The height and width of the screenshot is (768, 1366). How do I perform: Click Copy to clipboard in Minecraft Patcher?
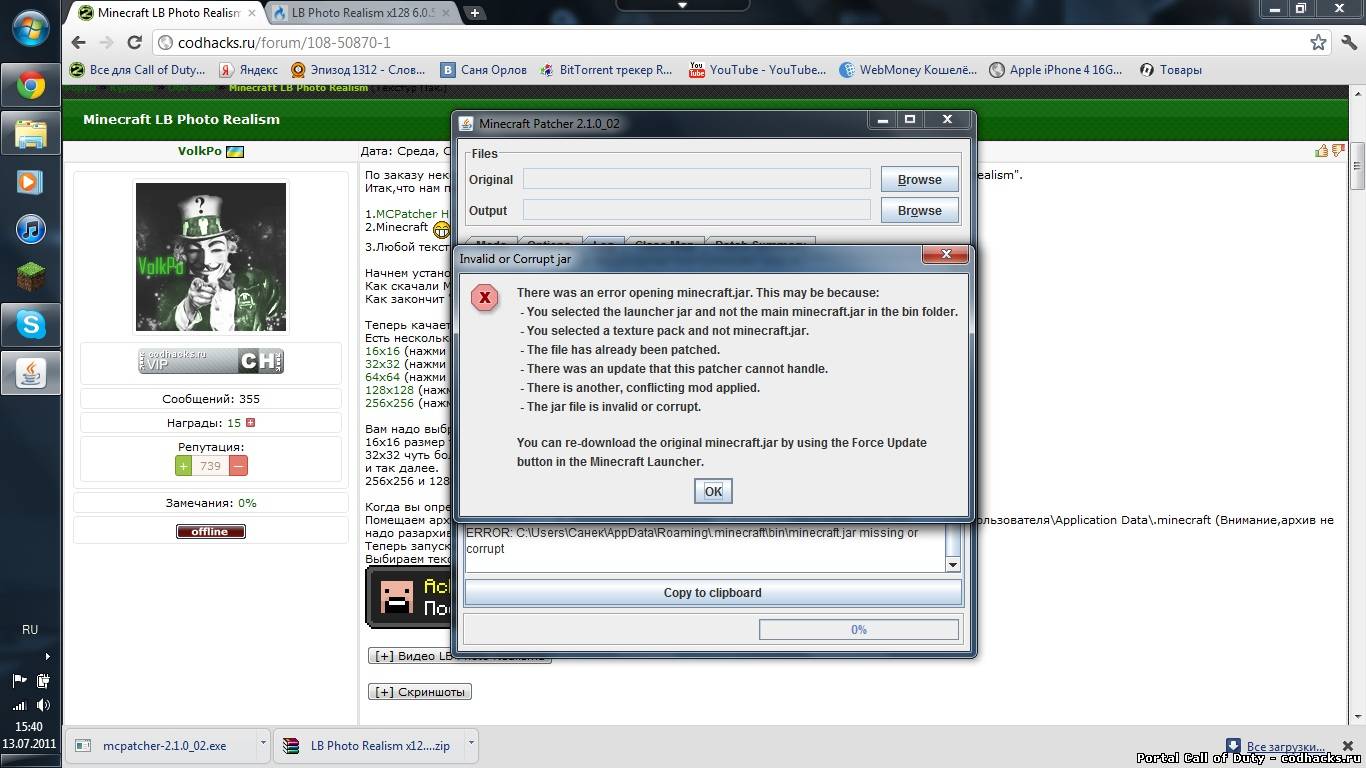[713, 593]
